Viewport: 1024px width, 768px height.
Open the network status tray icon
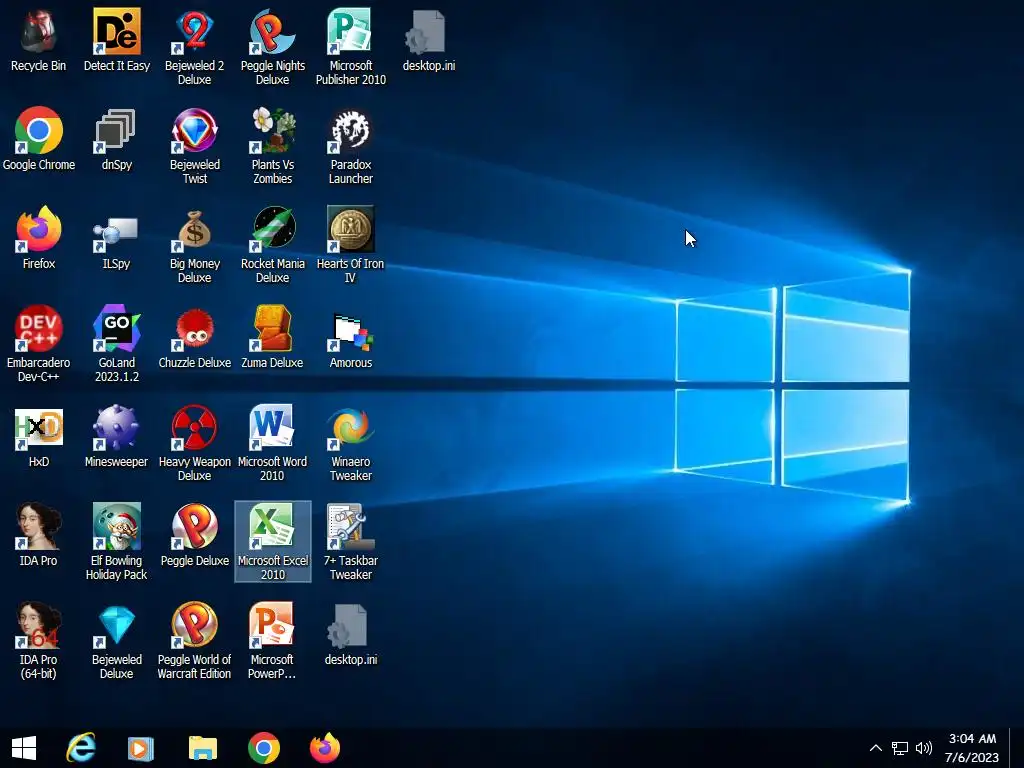pyautogui.click(x=900, y=748)
